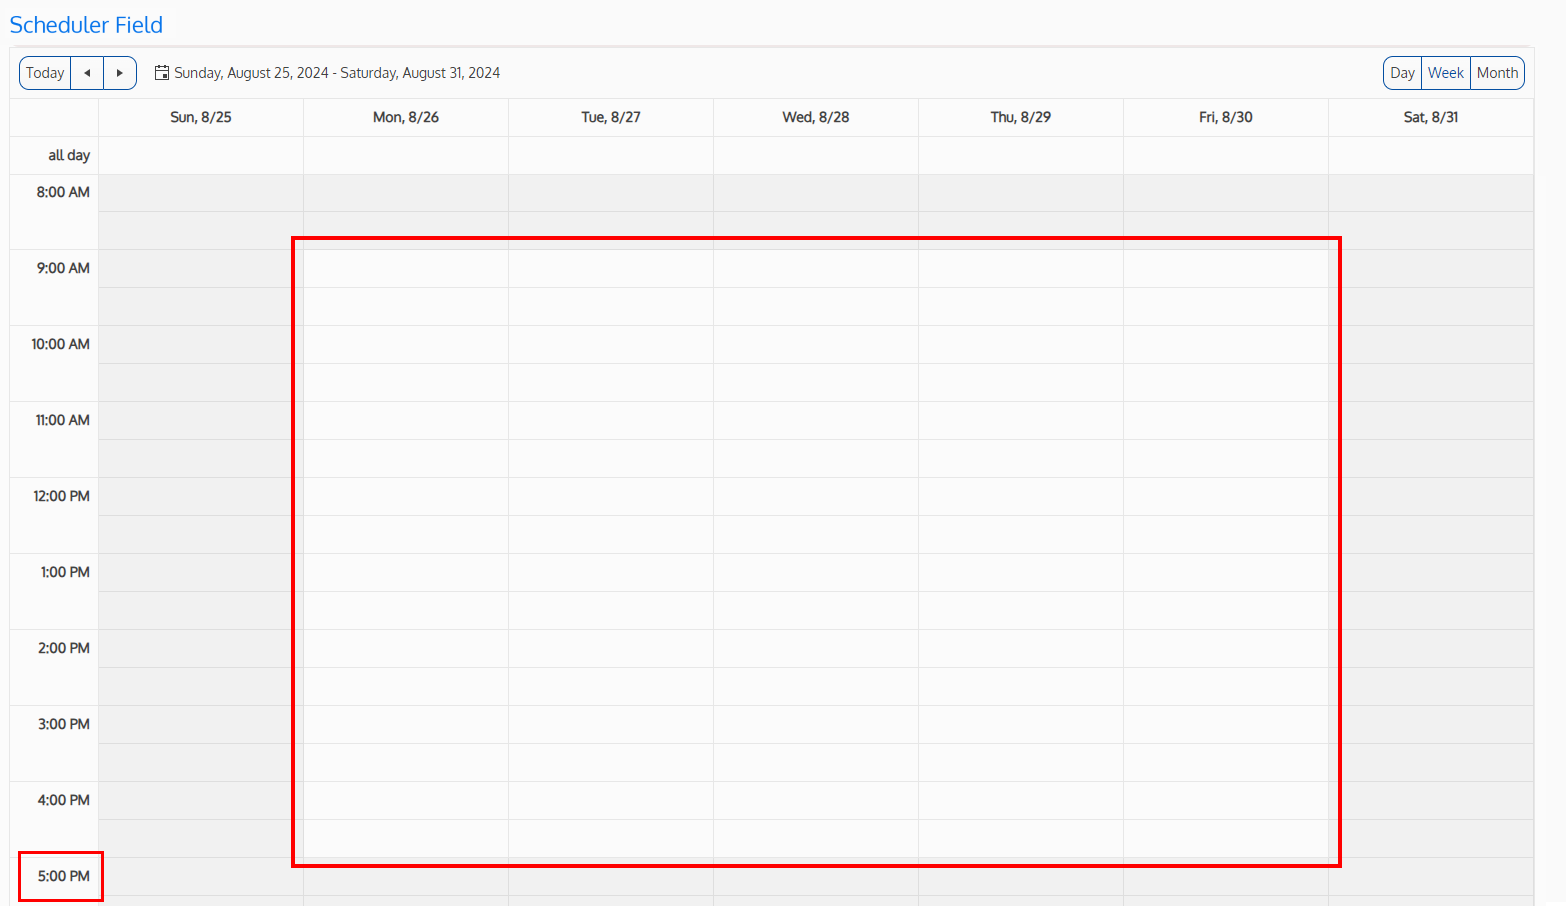This screenshot has height=906, width=1566.
Task: Click the date range 'Sunday, August 25, 2024 - Saturday, August 31, 2024'
Action: (x=337, y=73)
